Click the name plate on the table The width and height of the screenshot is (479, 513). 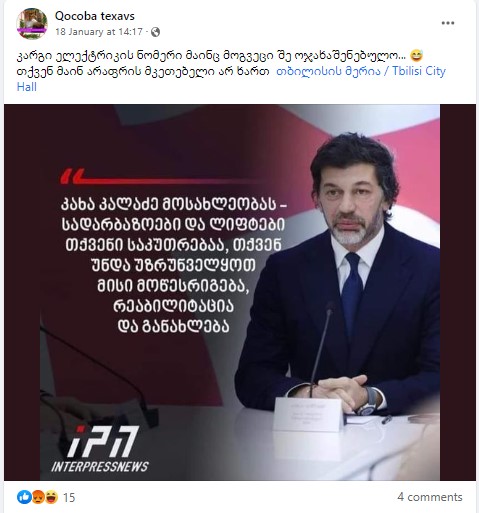(308, 414)
